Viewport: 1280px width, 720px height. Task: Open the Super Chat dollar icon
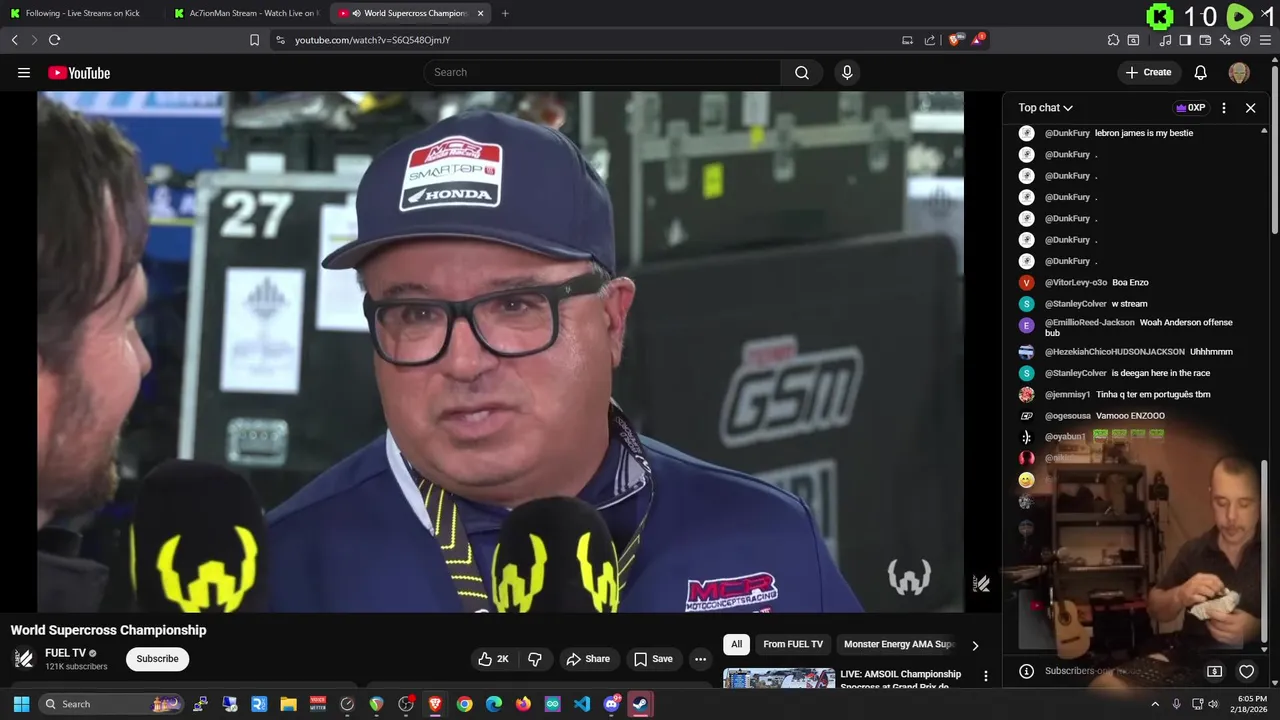click(x=1214, y=671)
